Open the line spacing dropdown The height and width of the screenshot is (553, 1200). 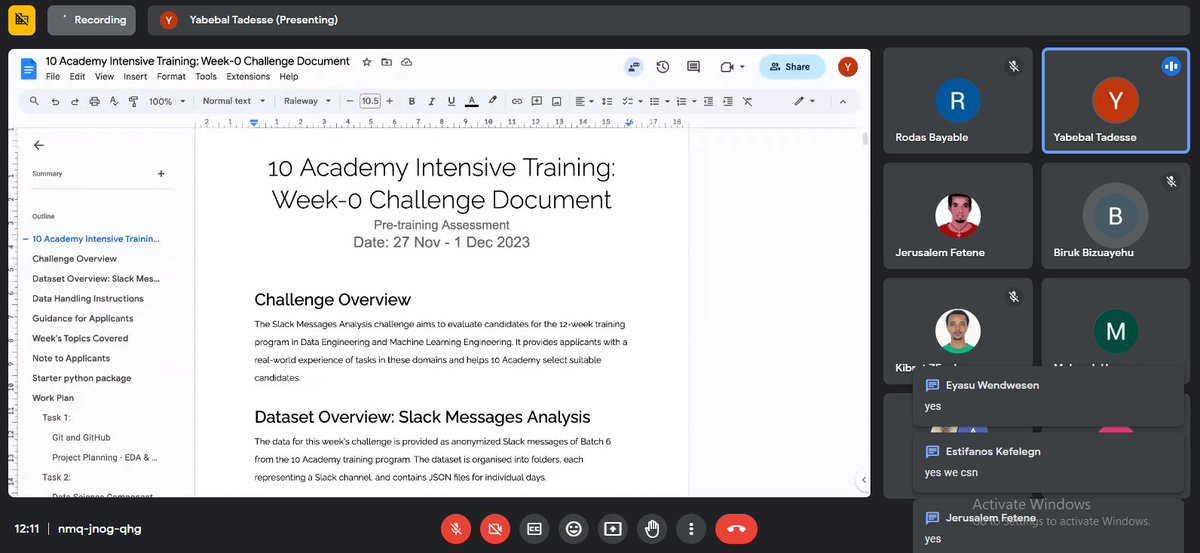pos(609,101)
